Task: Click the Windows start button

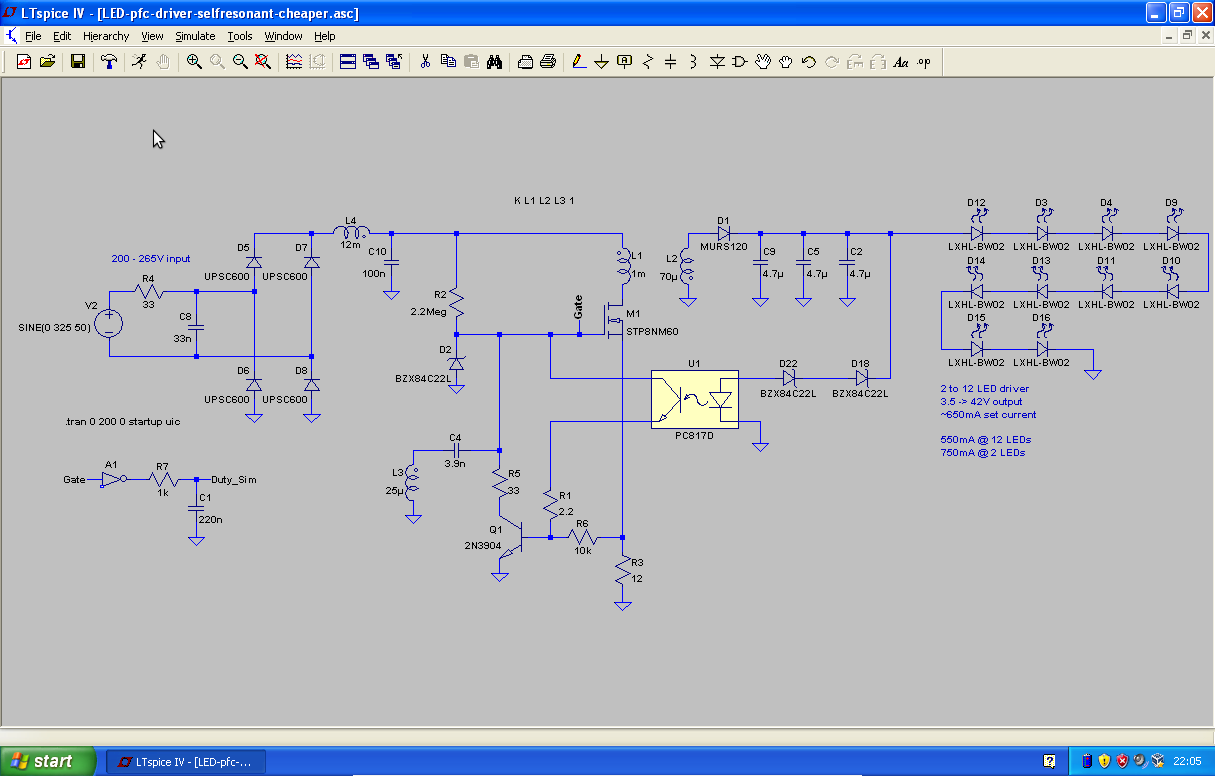Action: (x=48, y=761)
